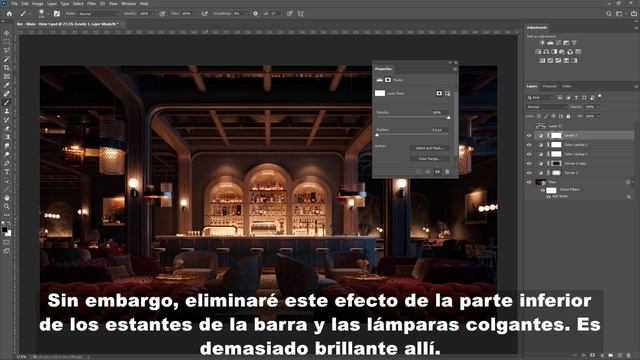Open the tool preset dropdown arrow
The height and width of the screenshot is (360, 640).
point(29,13)
